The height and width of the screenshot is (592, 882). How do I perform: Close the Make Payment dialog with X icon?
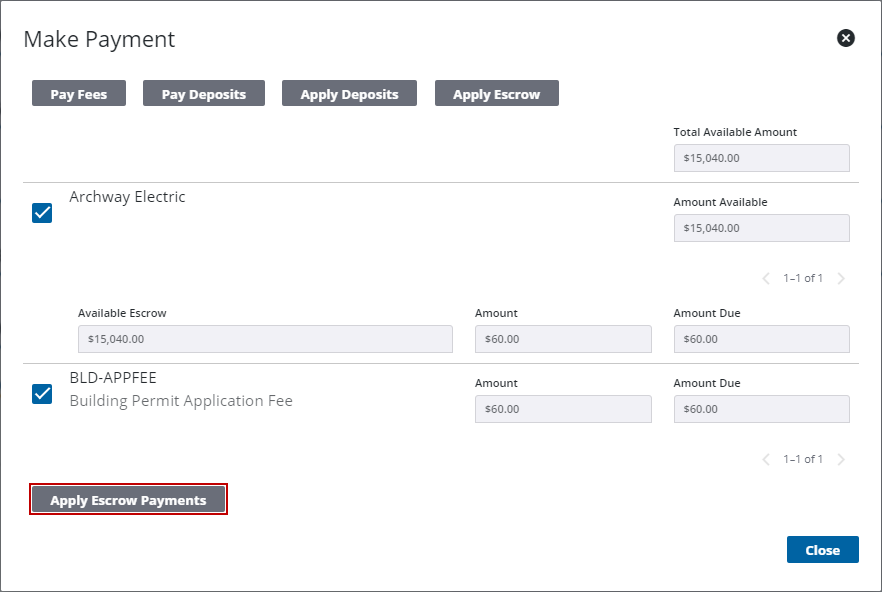[846, 38]
